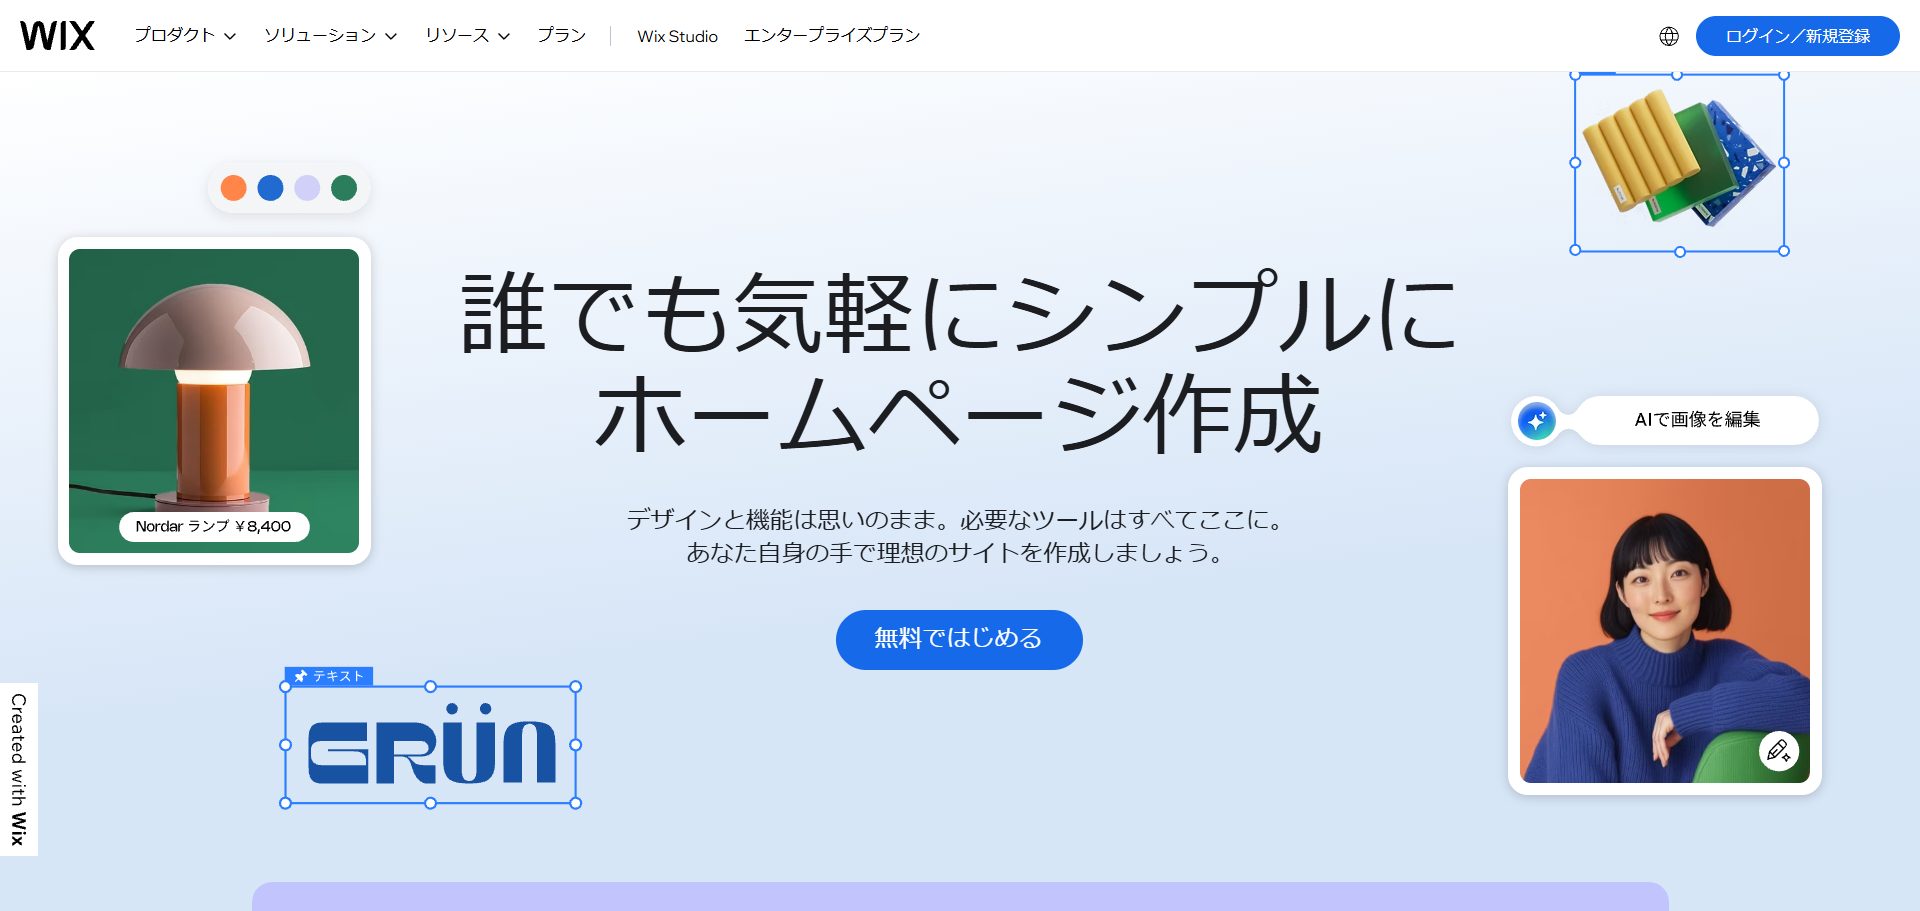
Task: Select エンタープライズプラン in the navigation
Action: click(x=832, y=35)
